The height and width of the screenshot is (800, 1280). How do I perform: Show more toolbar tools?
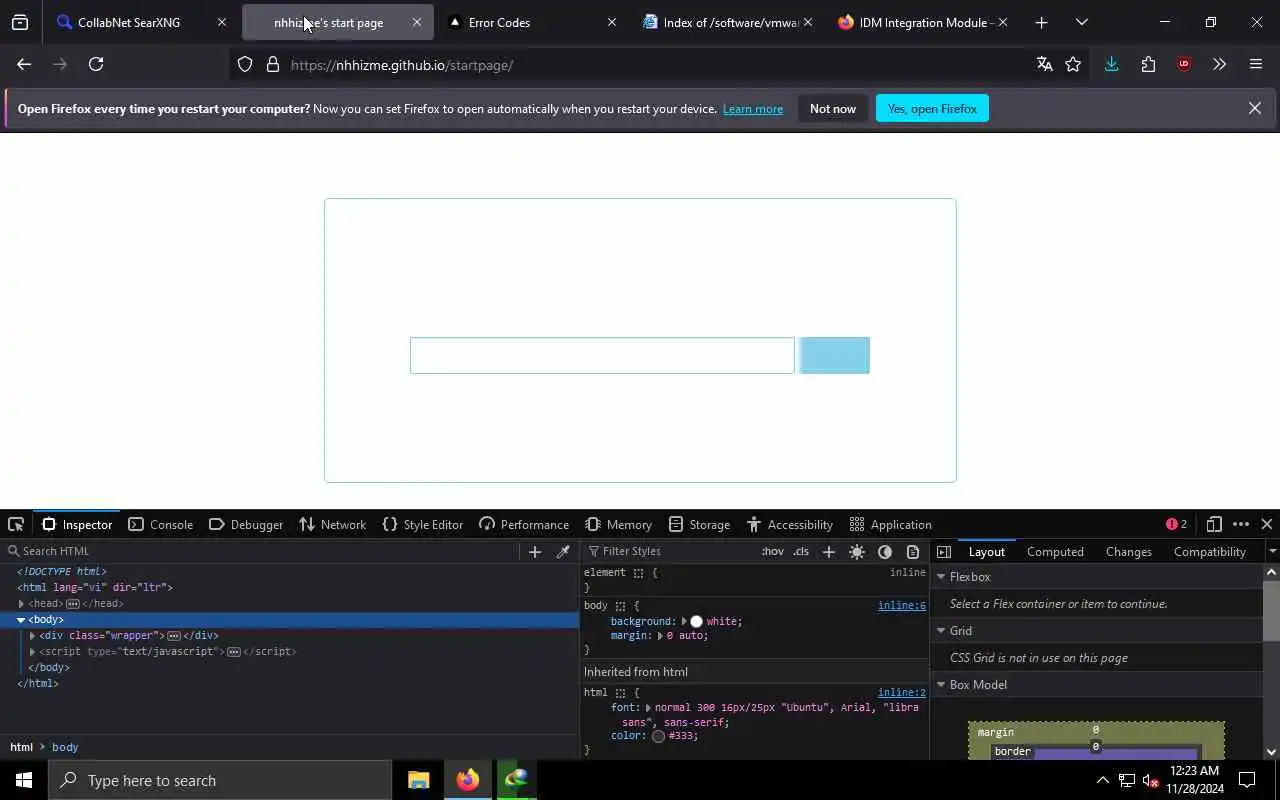click(x=1219, y=64)
